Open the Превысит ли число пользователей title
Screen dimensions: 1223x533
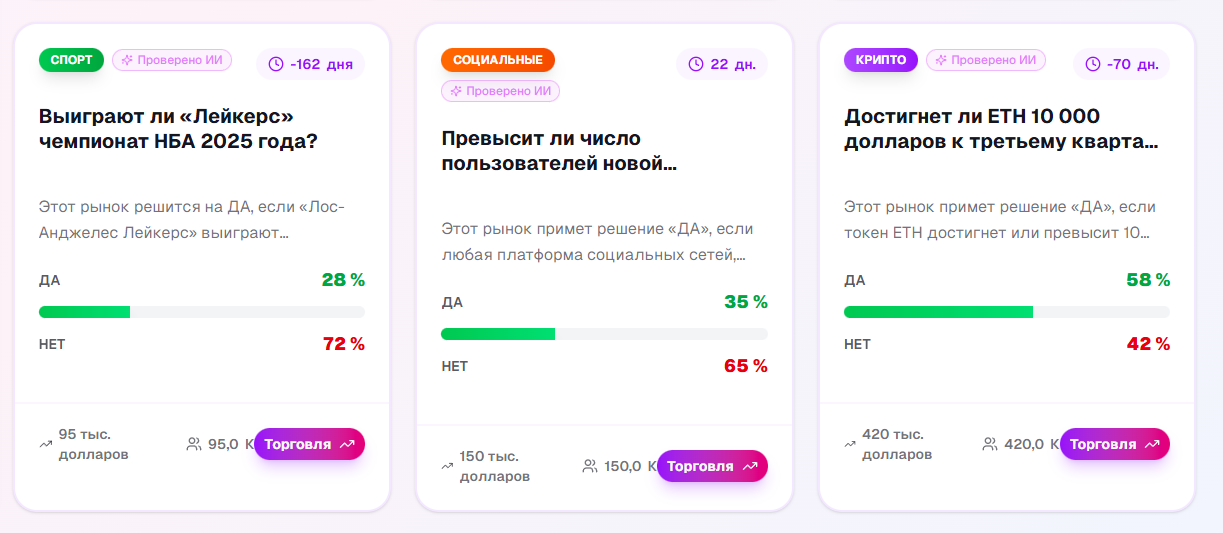(x=559, y=151)
